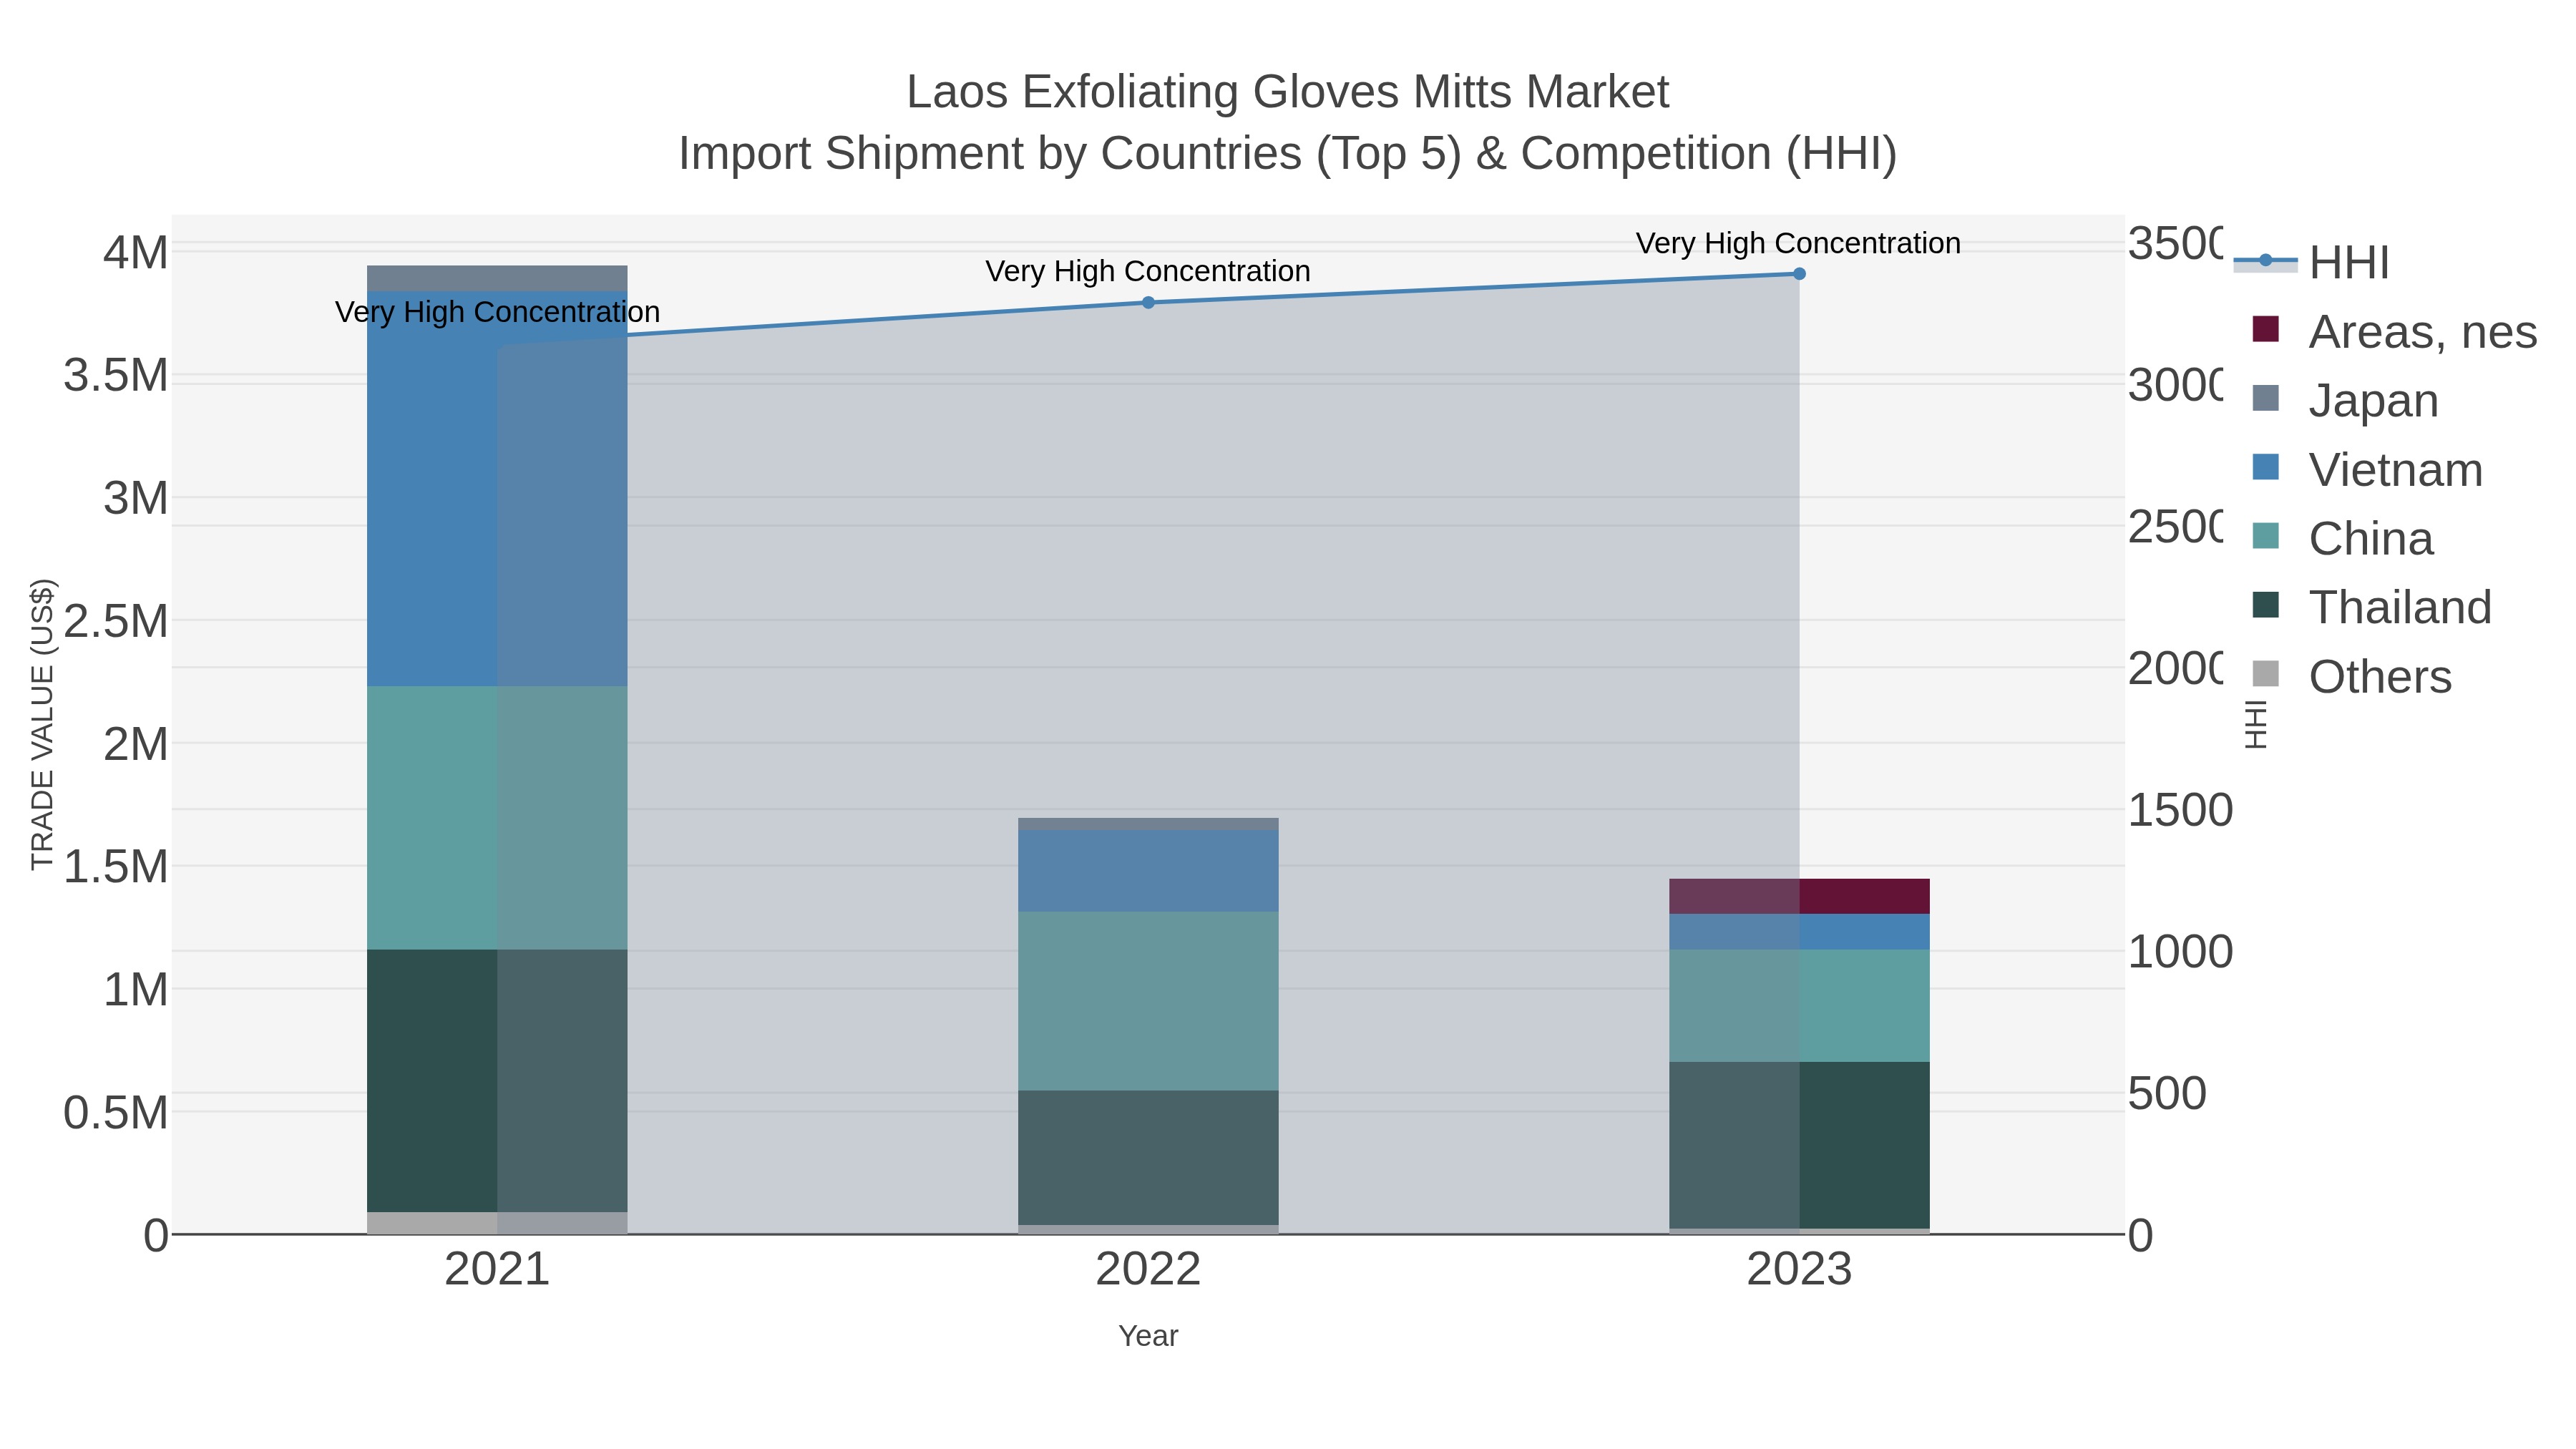This screenshot has width=2576, height=1449.
Task: Select the HHI data point for 2022
Action: (1148, 302)
